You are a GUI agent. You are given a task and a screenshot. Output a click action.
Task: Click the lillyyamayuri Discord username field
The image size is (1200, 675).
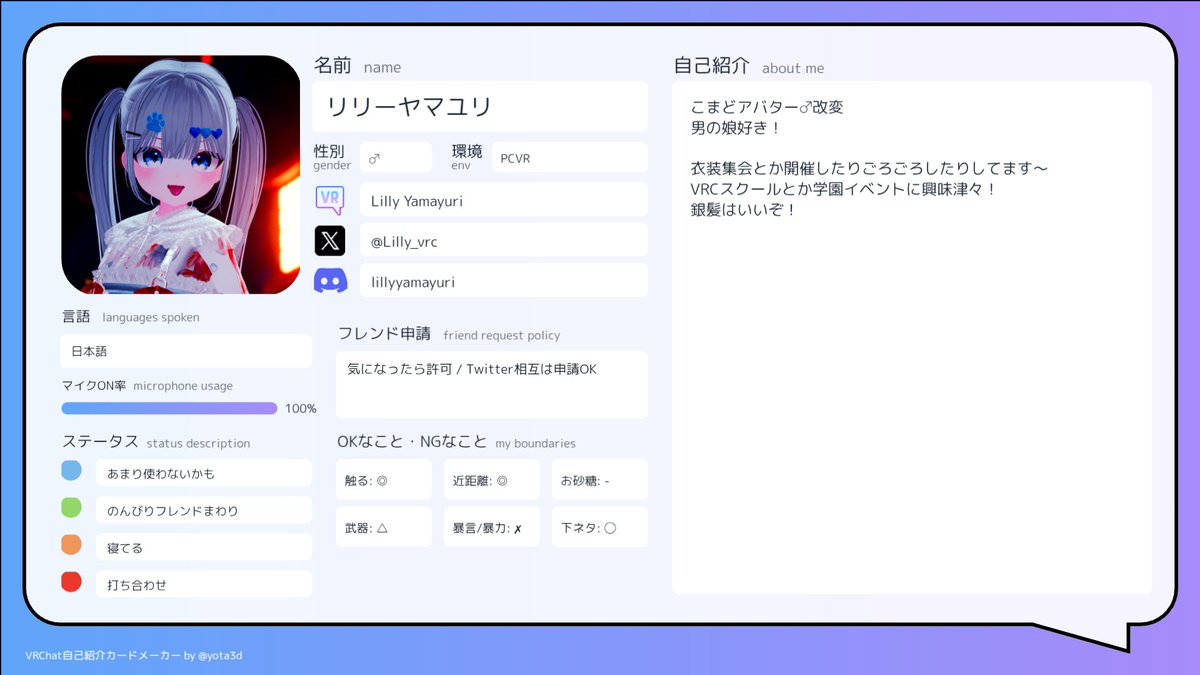[x=503, y=282]
